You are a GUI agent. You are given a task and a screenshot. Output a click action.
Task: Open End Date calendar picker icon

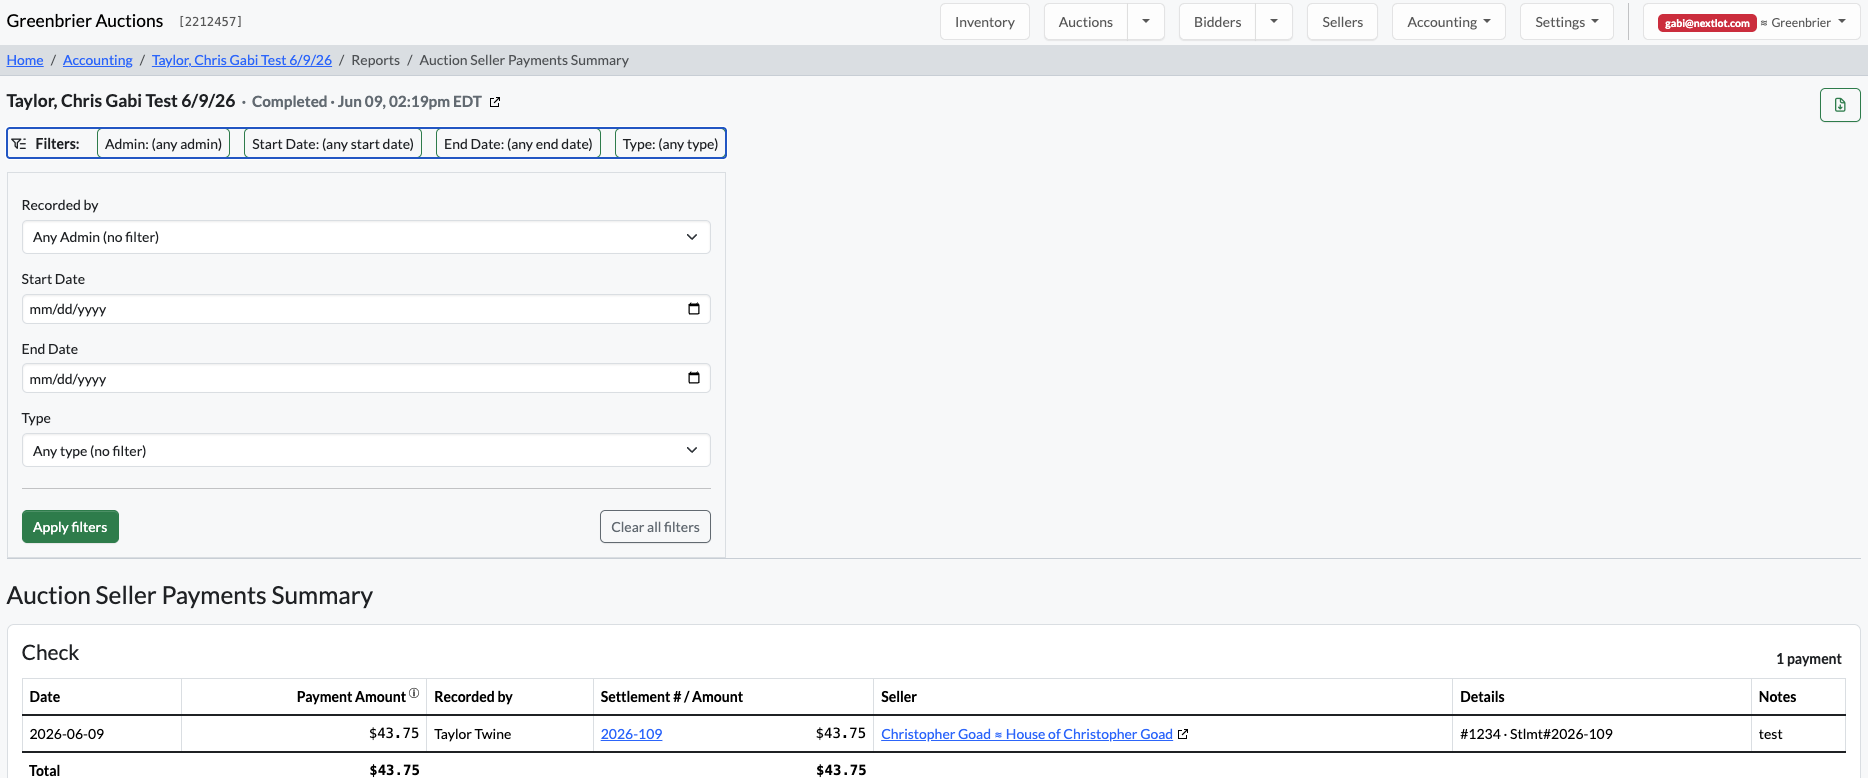(x=694, y=378)
